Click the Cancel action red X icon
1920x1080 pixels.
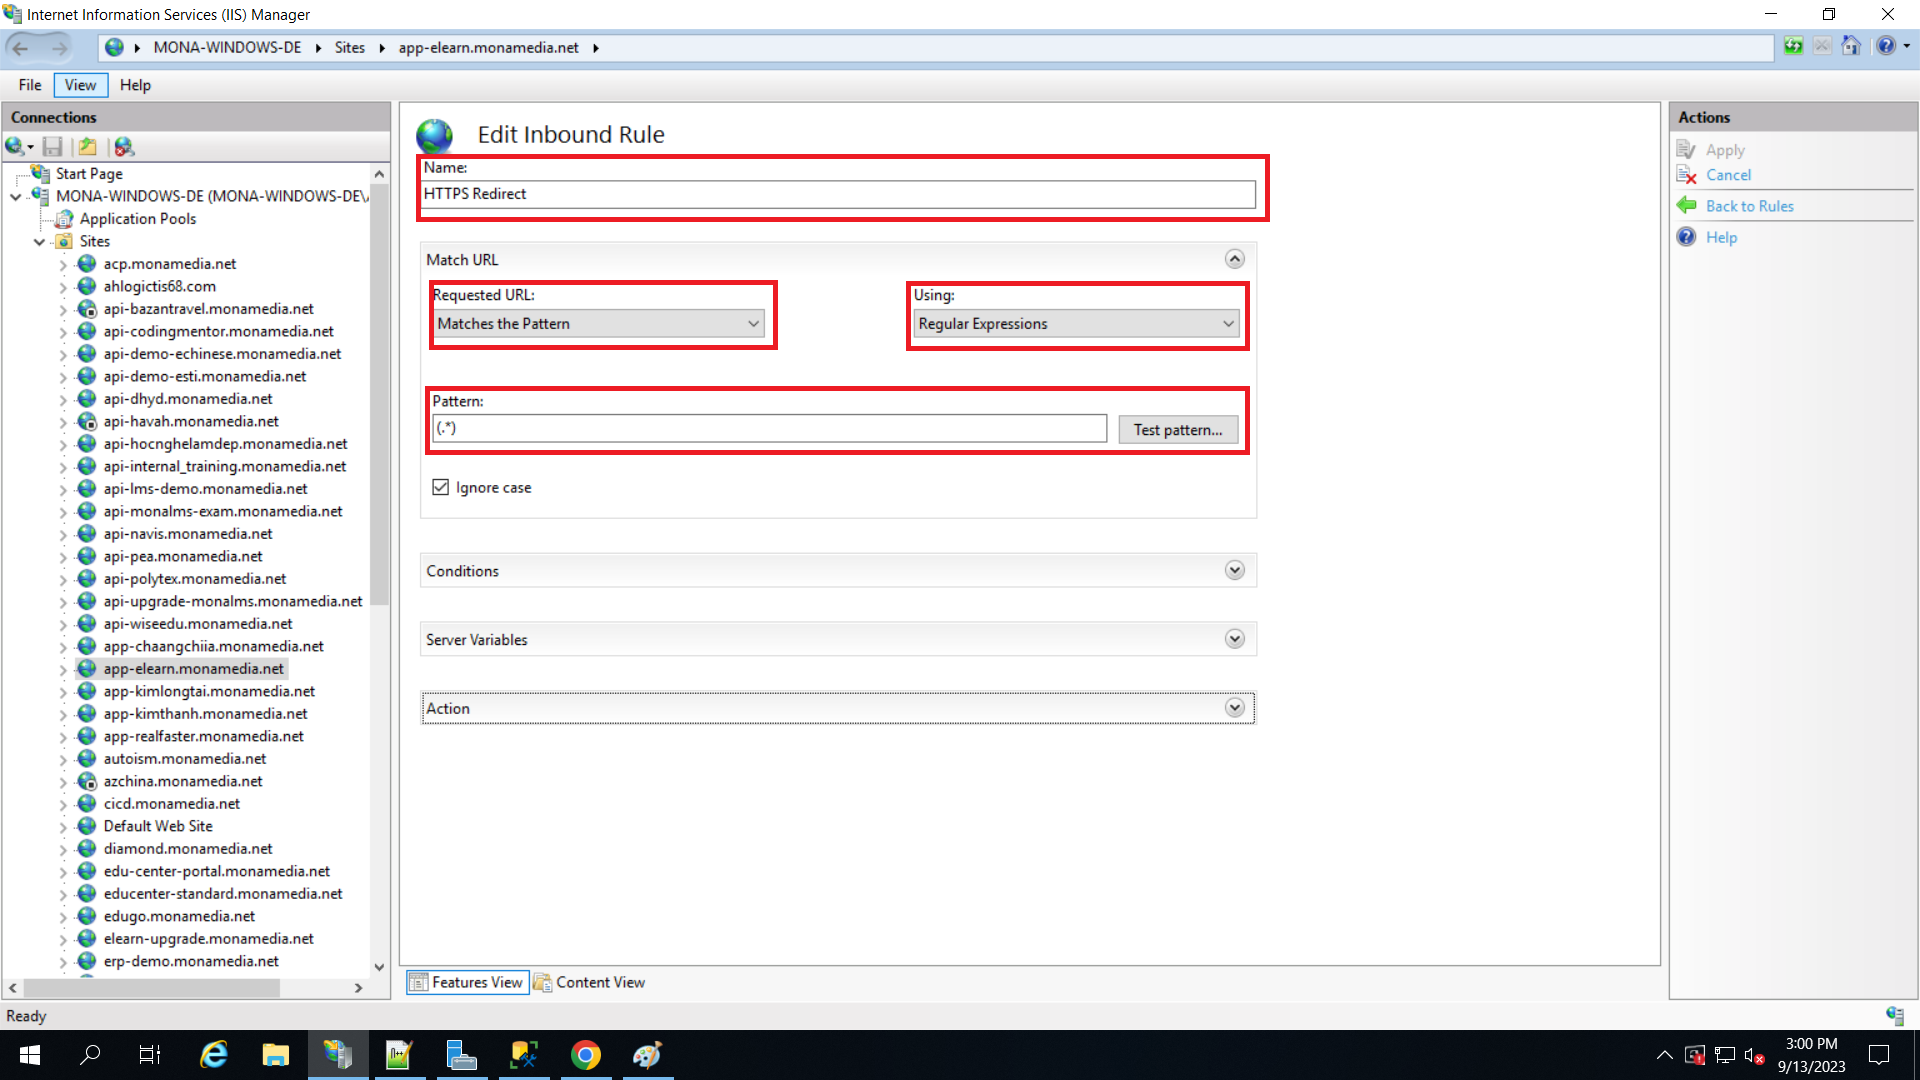tap(1687, 175)
